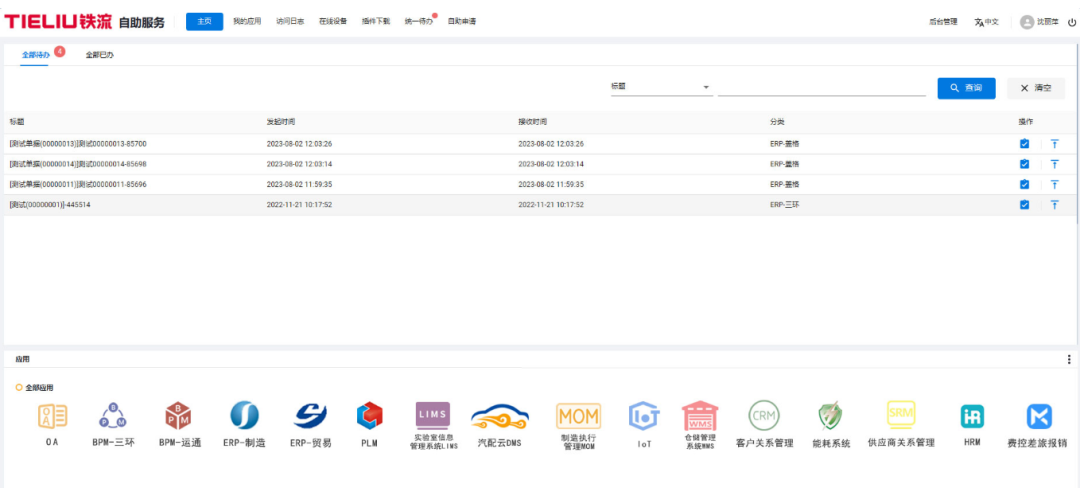Open the 仓储管理系统WMS app
The width and height of the screenshot is (1080, 488).
[700, 416]
